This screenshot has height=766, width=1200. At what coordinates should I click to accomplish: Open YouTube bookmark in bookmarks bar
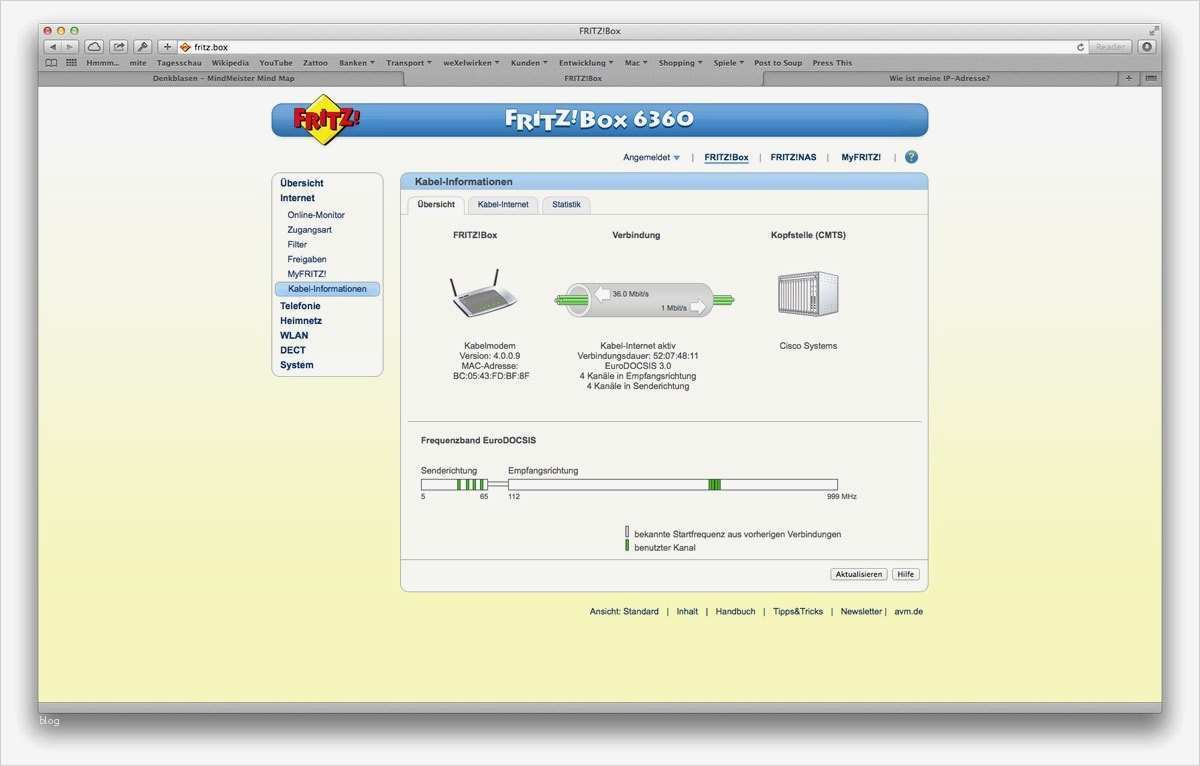point(276,62)
